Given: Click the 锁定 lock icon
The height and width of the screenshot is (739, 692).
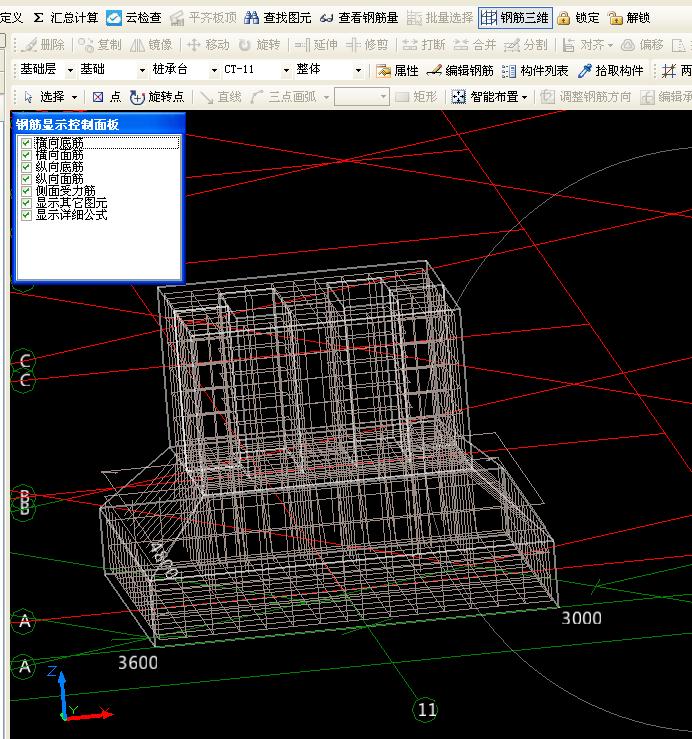Looking at the screenshot, I should 563,18.
